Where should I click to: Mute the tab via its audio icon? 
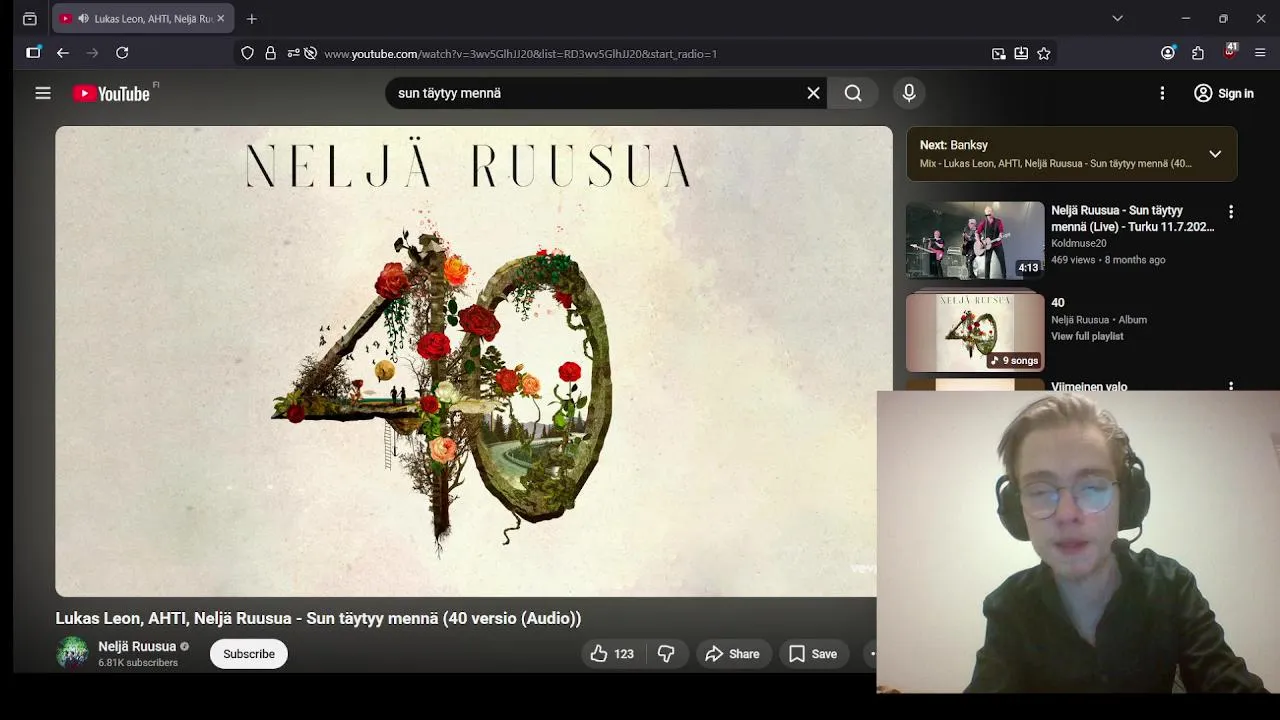pyautogui.click(x=83, y=18)
